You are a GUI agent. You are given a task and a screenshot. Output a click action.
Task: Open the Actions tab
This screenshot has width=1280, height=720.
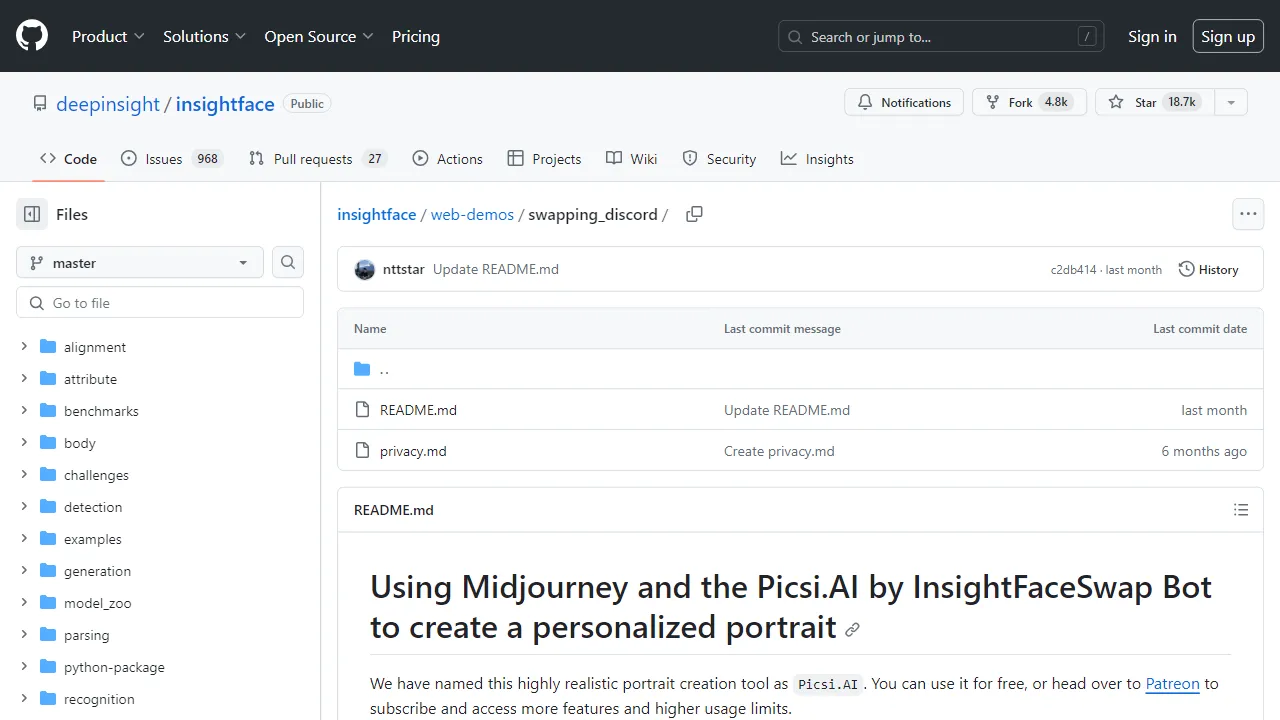pyautogui.click(x=447, y=159)
